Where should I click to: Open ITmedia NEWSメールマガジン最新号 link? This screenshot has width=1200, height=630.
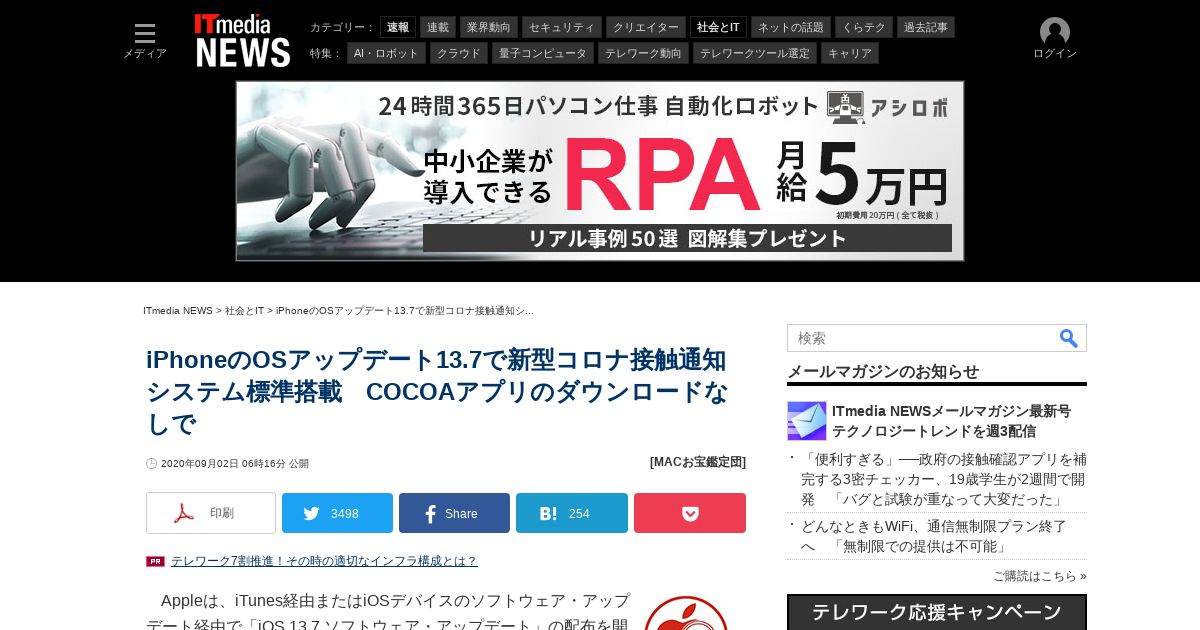[951, 421]
